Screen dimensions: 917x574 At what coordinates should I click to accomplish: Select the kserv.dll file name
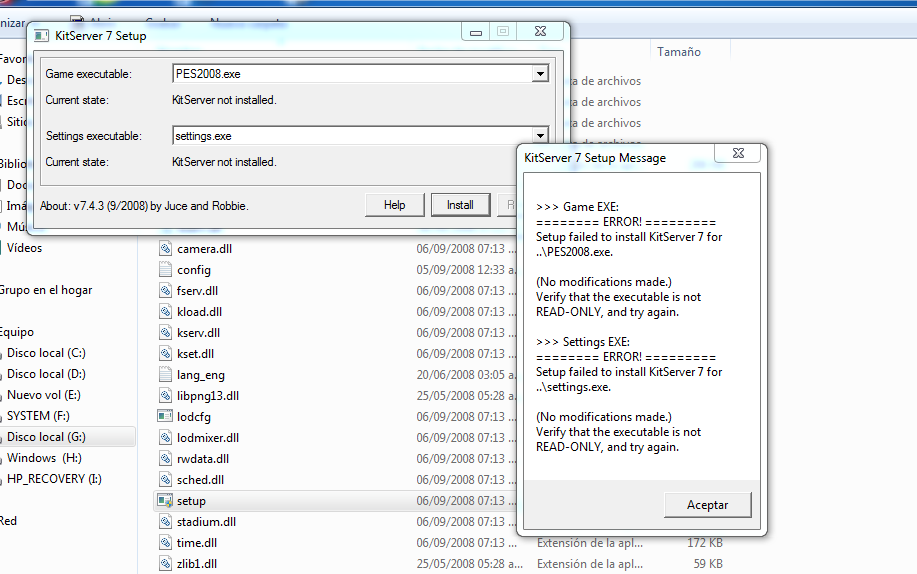(x=199, y=333)
